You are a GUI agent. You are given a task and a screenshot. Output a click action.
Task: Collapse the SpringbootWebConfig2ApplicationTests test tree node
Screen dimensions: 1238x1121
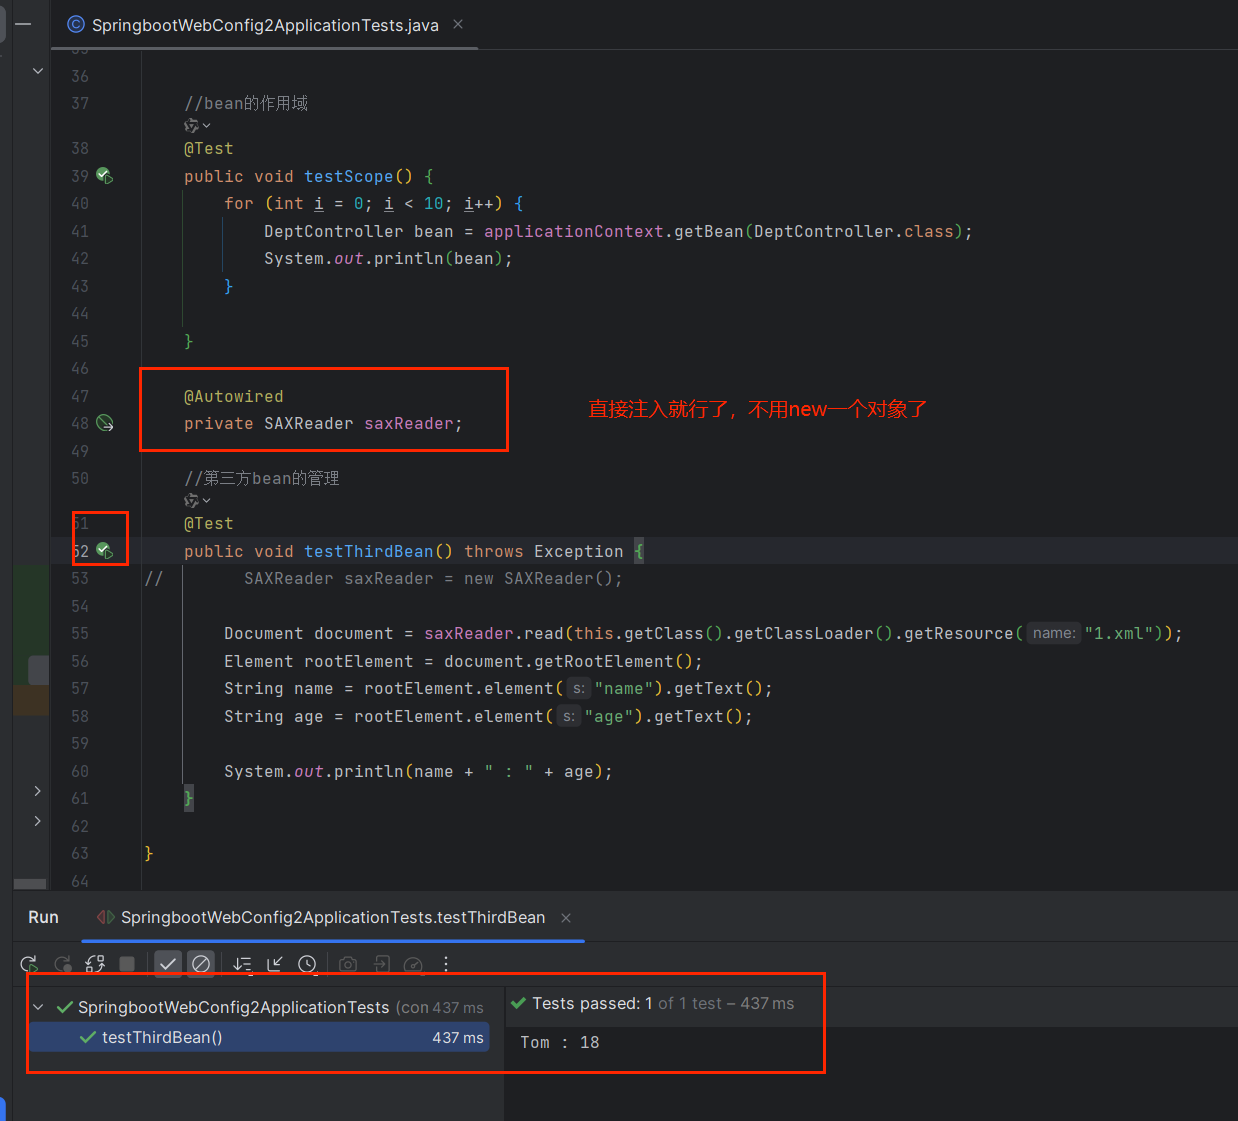(38, 1007)
